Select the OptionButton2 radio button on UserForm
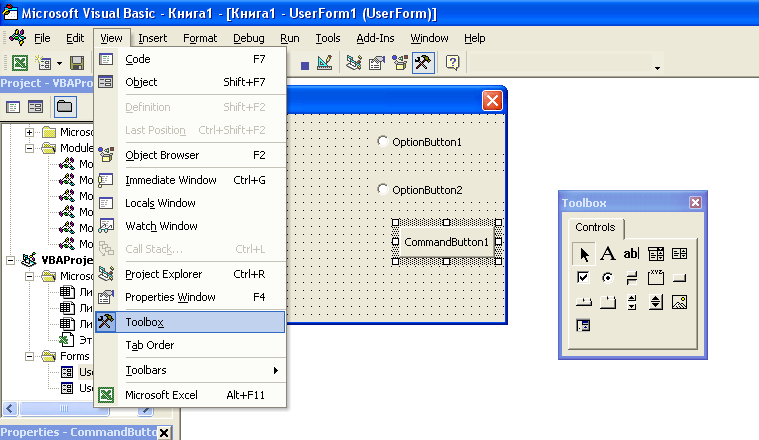Viewport: 759px width, 440px height. [x=382, y=189]
